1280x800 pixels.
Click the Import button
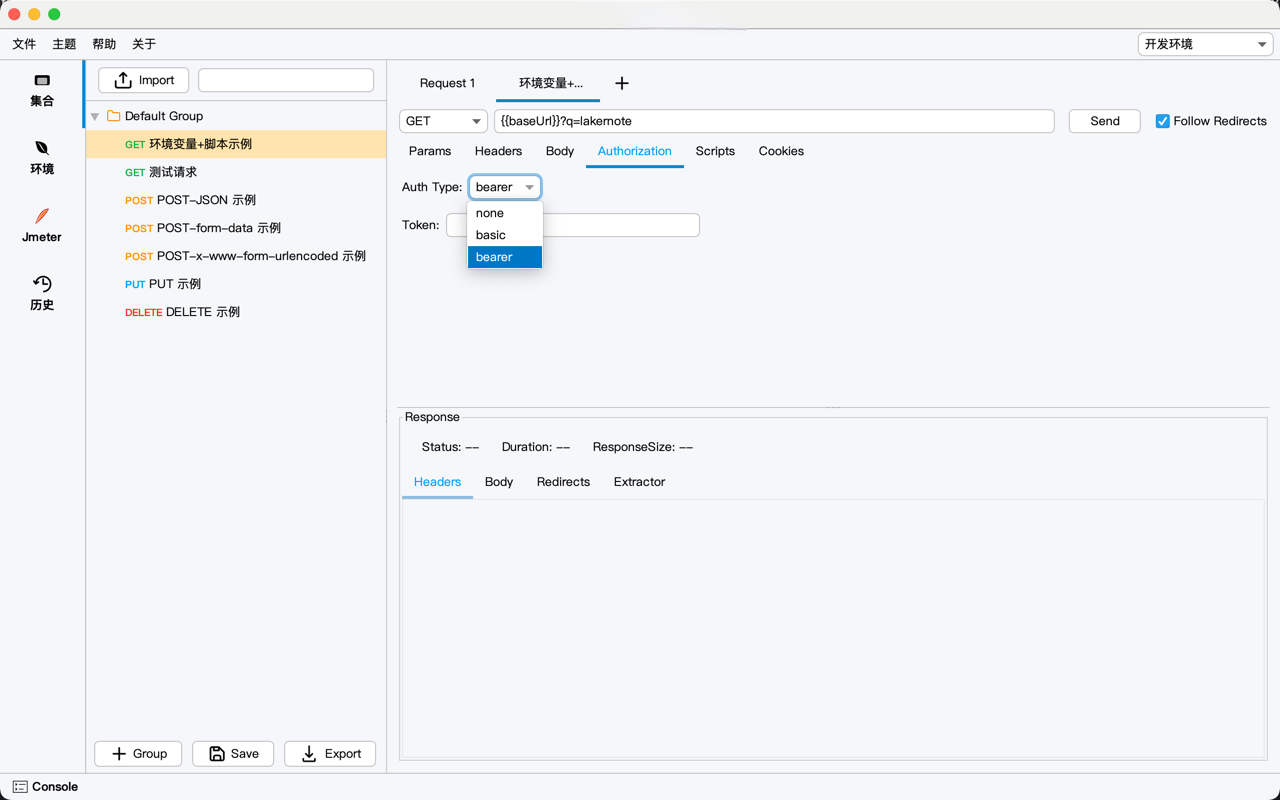coord(144,80)
